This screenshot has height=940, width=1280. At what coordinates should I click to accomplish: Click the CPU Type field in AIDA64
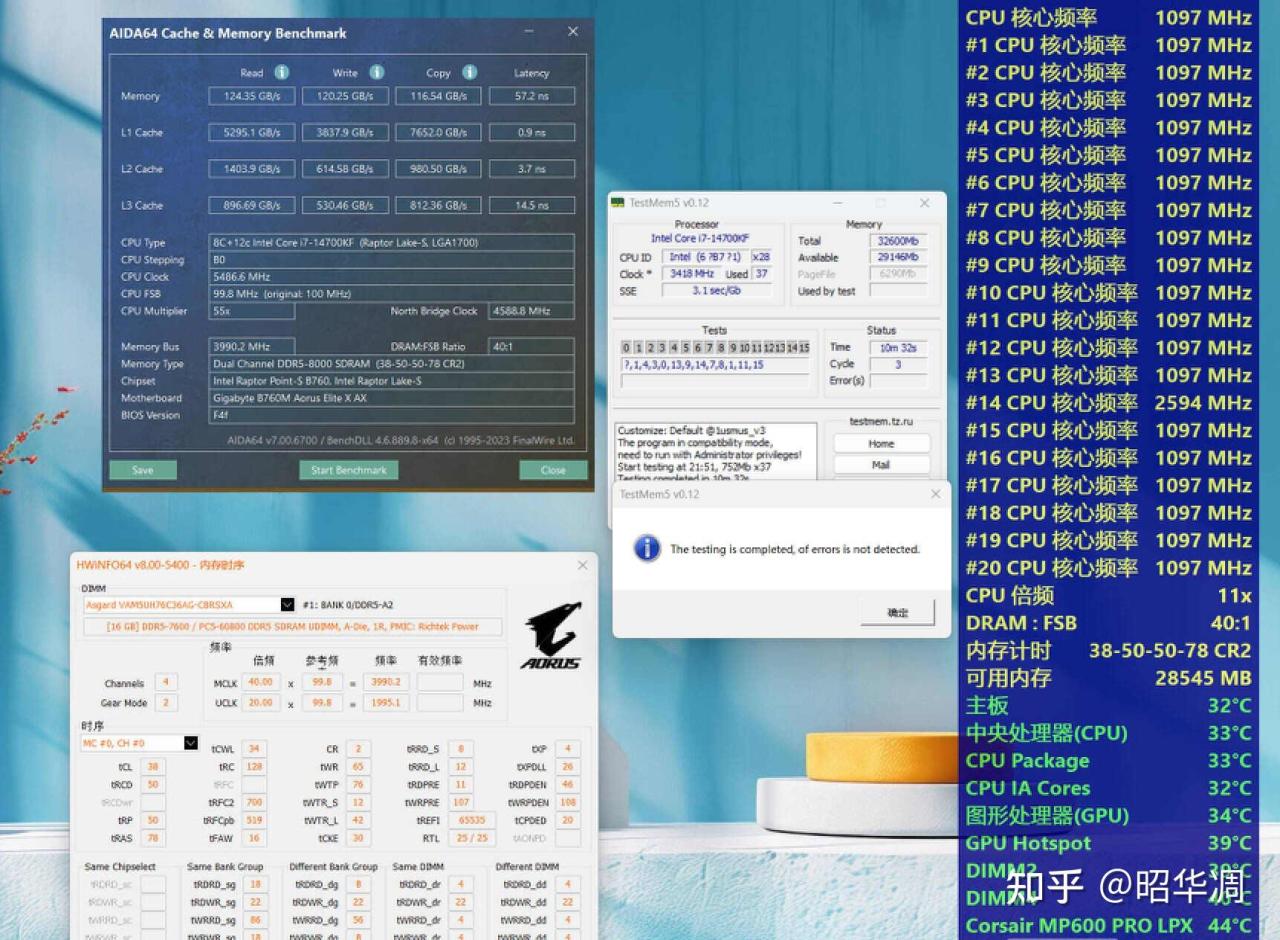[392, 242]
